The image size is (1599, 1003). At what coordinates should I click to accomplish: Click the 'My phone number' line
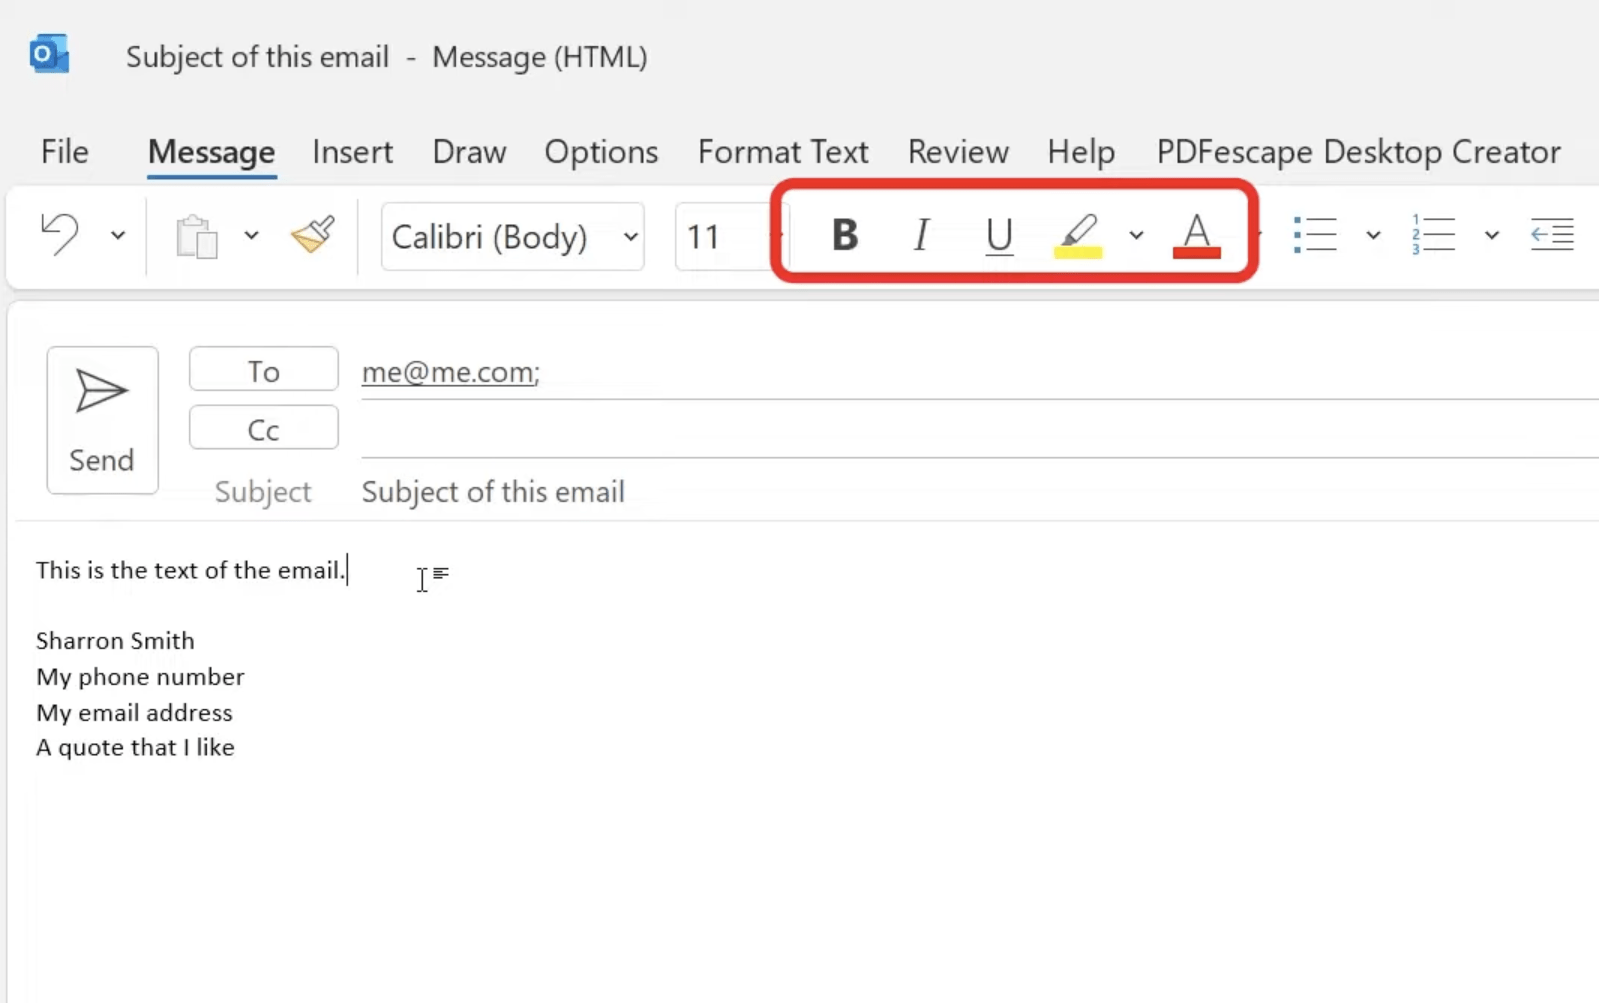(x=140, y=677)
